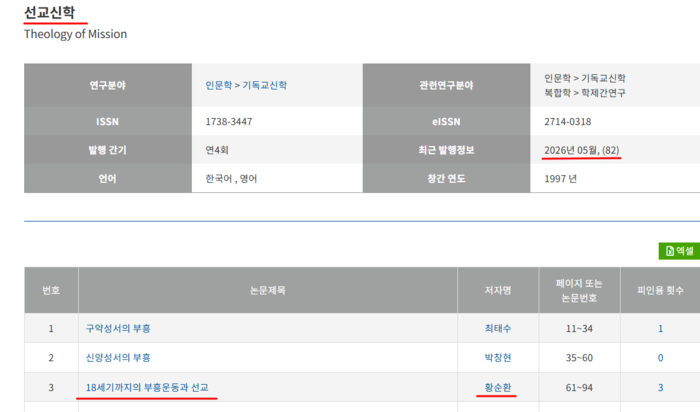View author 최태수's profile
The width and height of the screenshot is (700, 412).
(498, 329)
